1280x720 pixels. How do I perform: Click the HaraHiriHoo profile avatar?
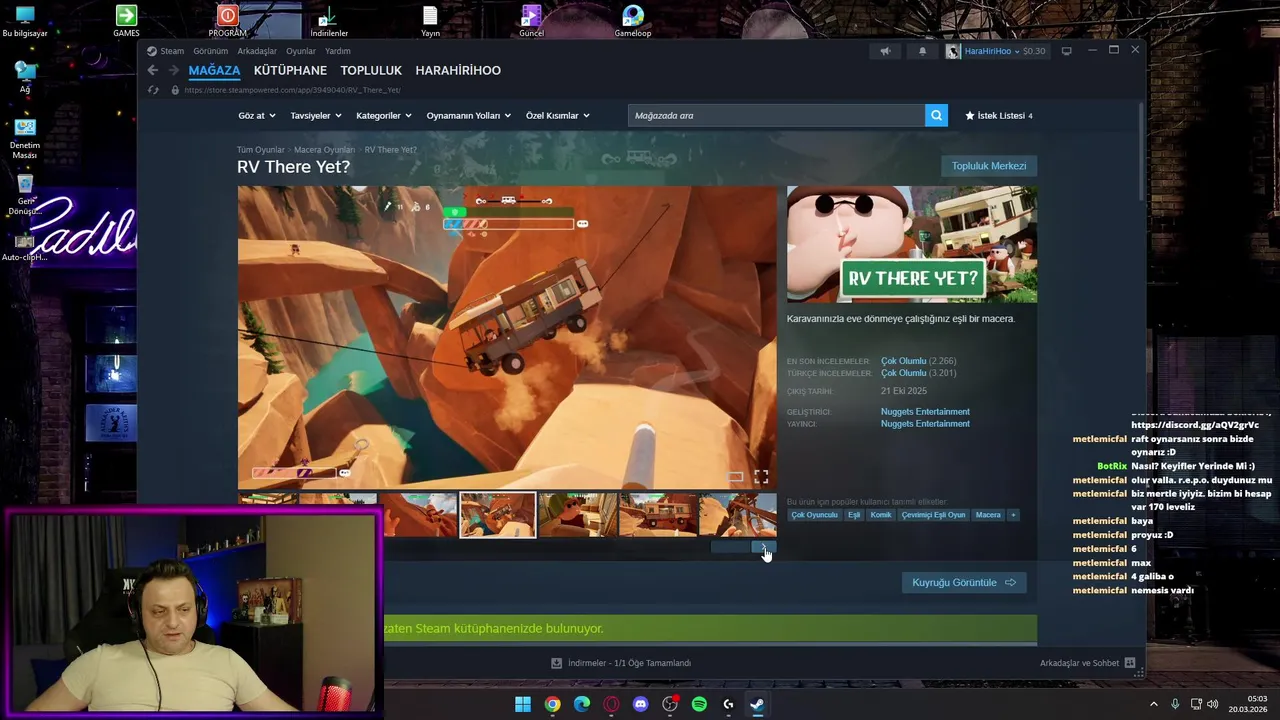pos(952,51)
